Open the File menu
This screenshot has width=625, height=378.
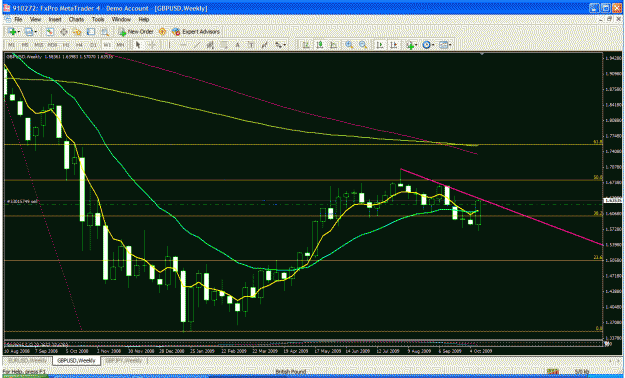coord(18,19)
